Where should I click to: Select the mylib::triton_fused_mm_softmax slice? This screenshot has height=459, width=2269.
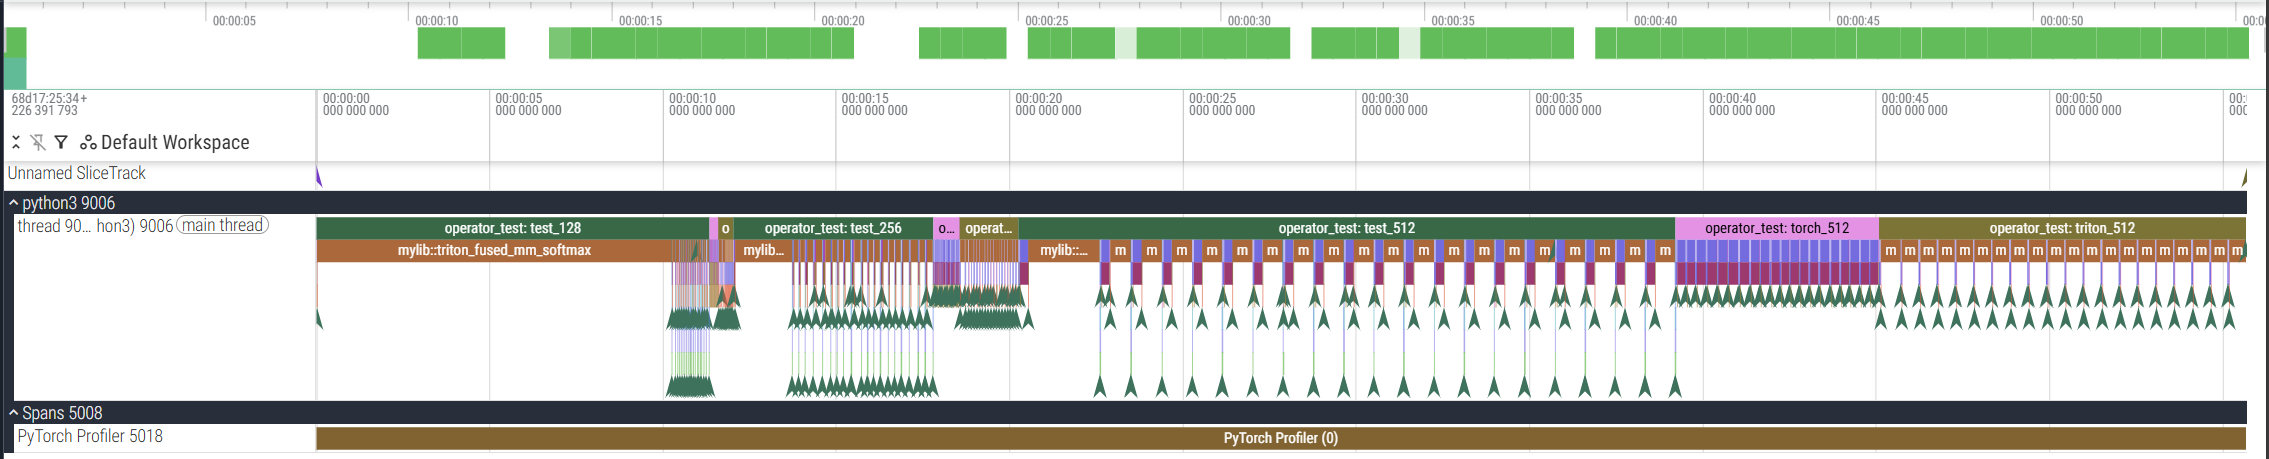click(494, 250)
